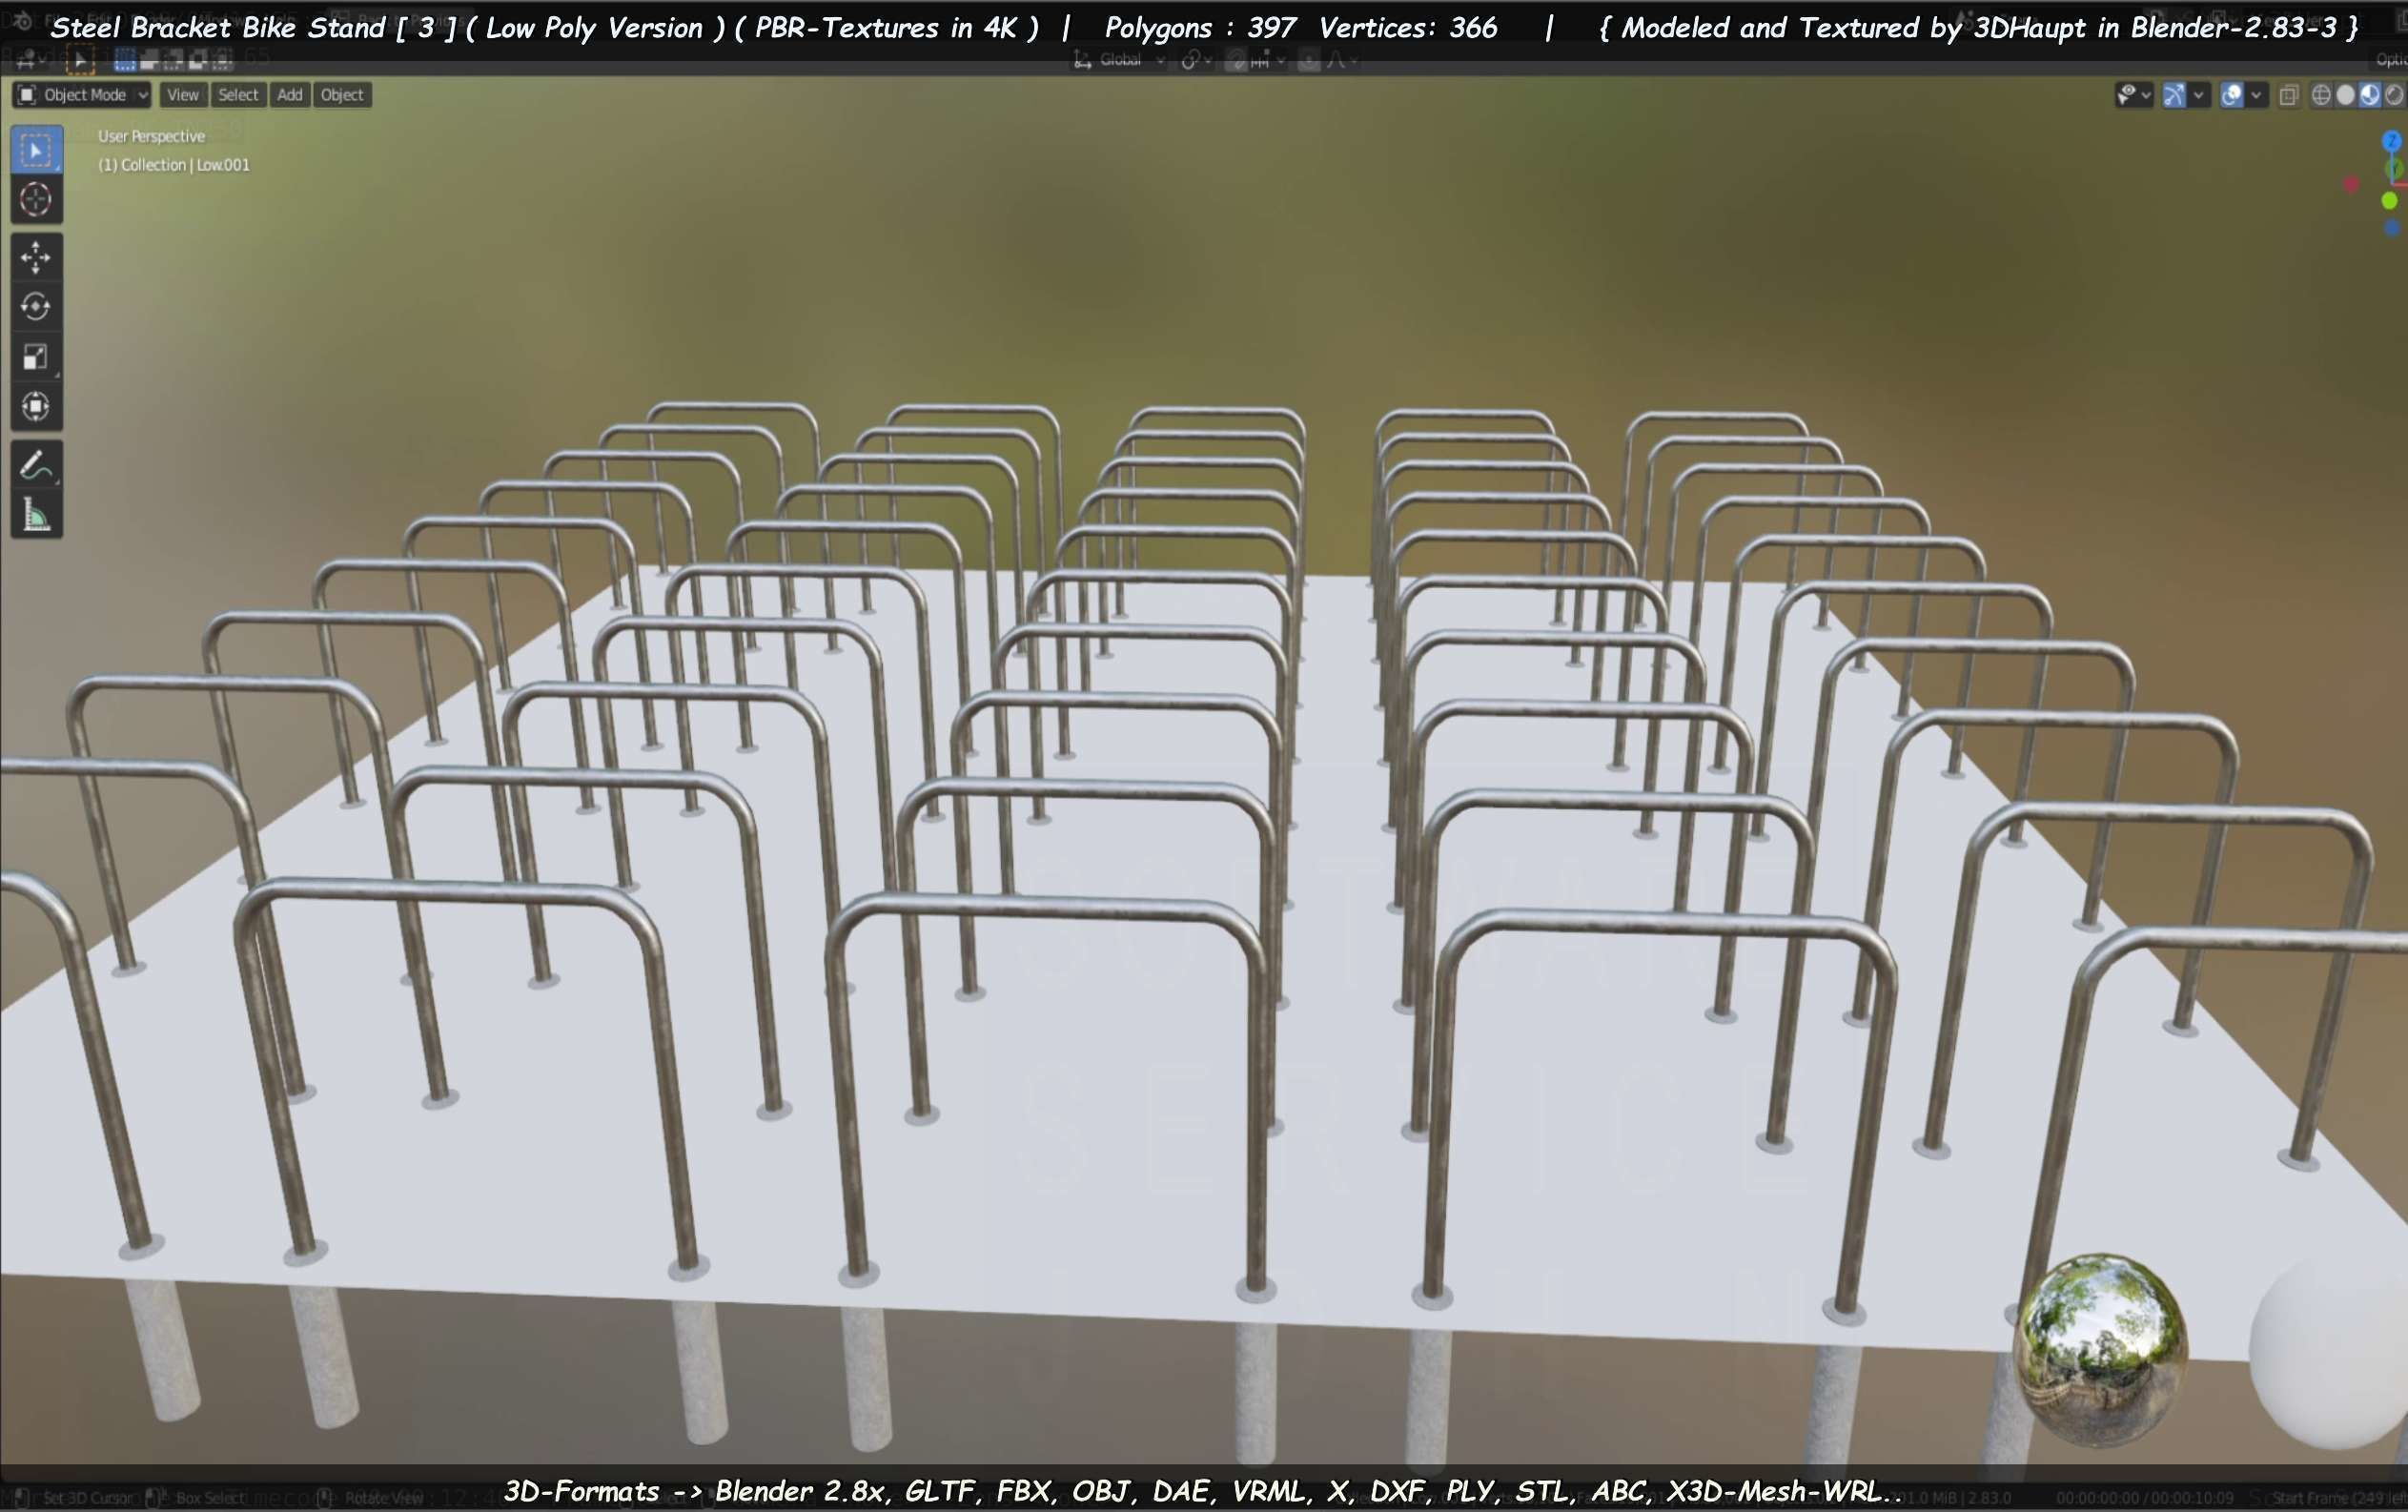Open the View menu
This screenshot has height=1512, width=2408.
(183, 95)
